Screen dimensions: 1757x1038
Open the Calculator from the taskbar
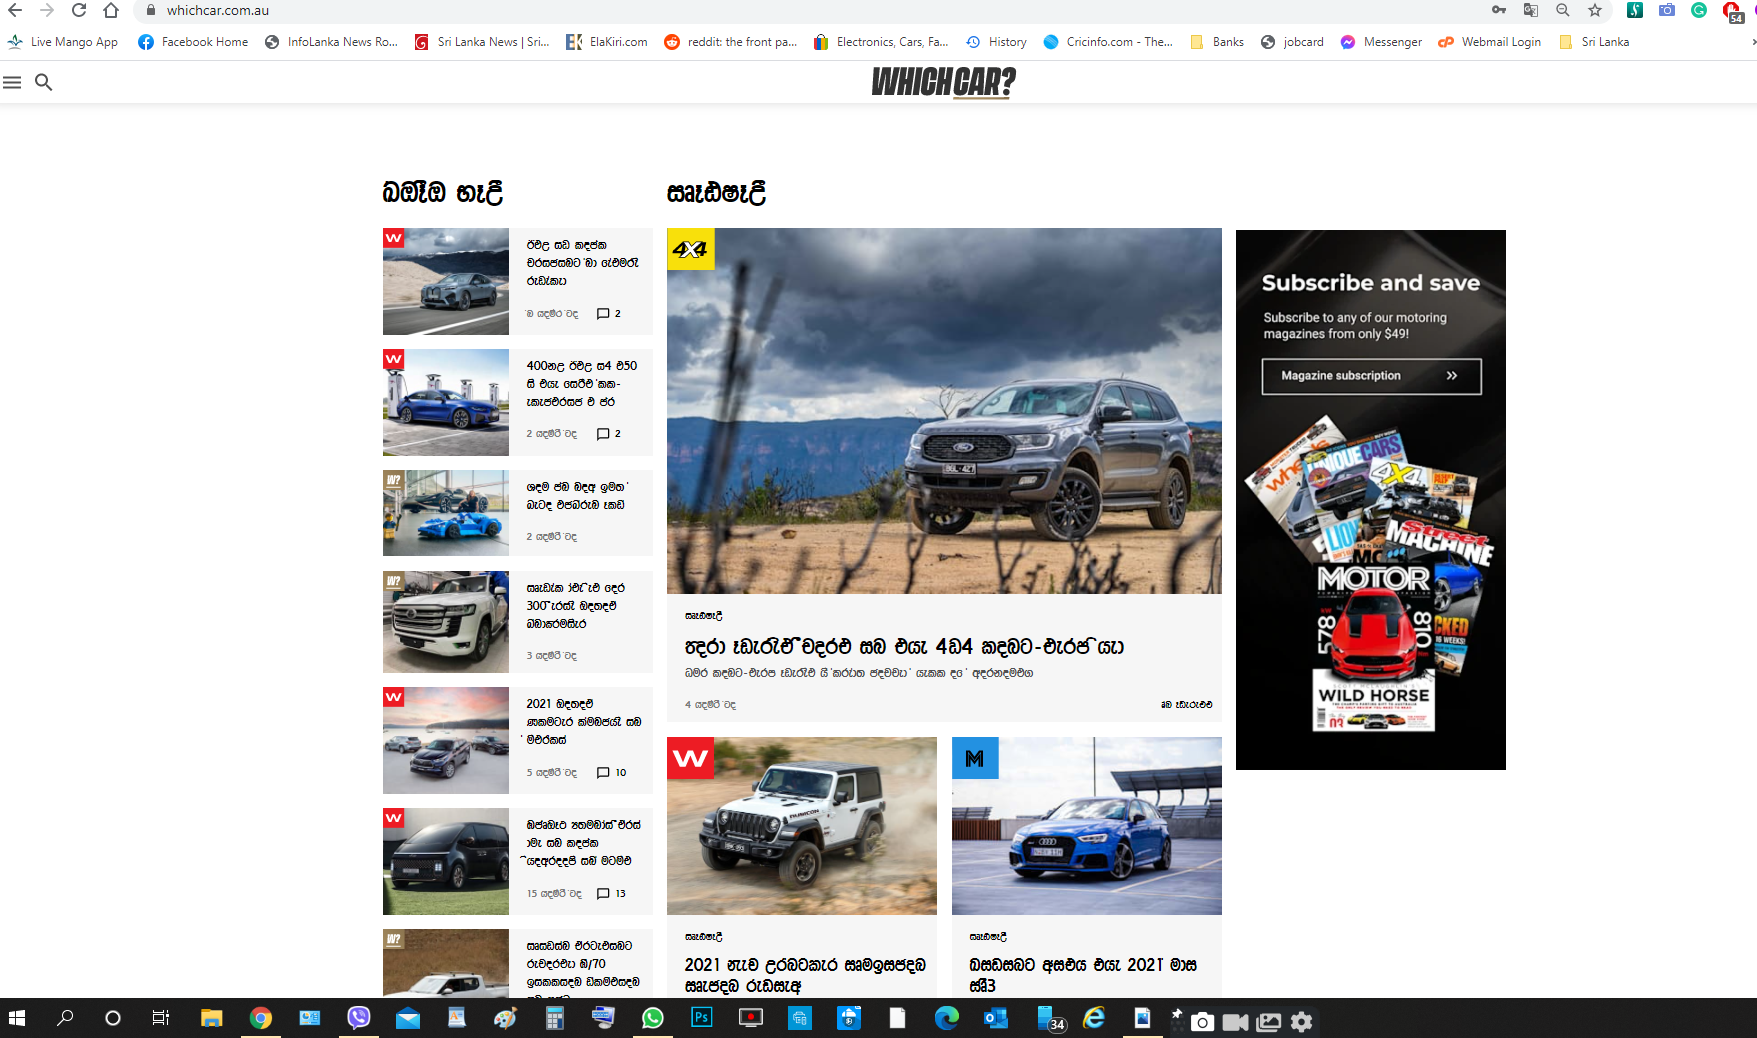click(x=554, y=1018)
